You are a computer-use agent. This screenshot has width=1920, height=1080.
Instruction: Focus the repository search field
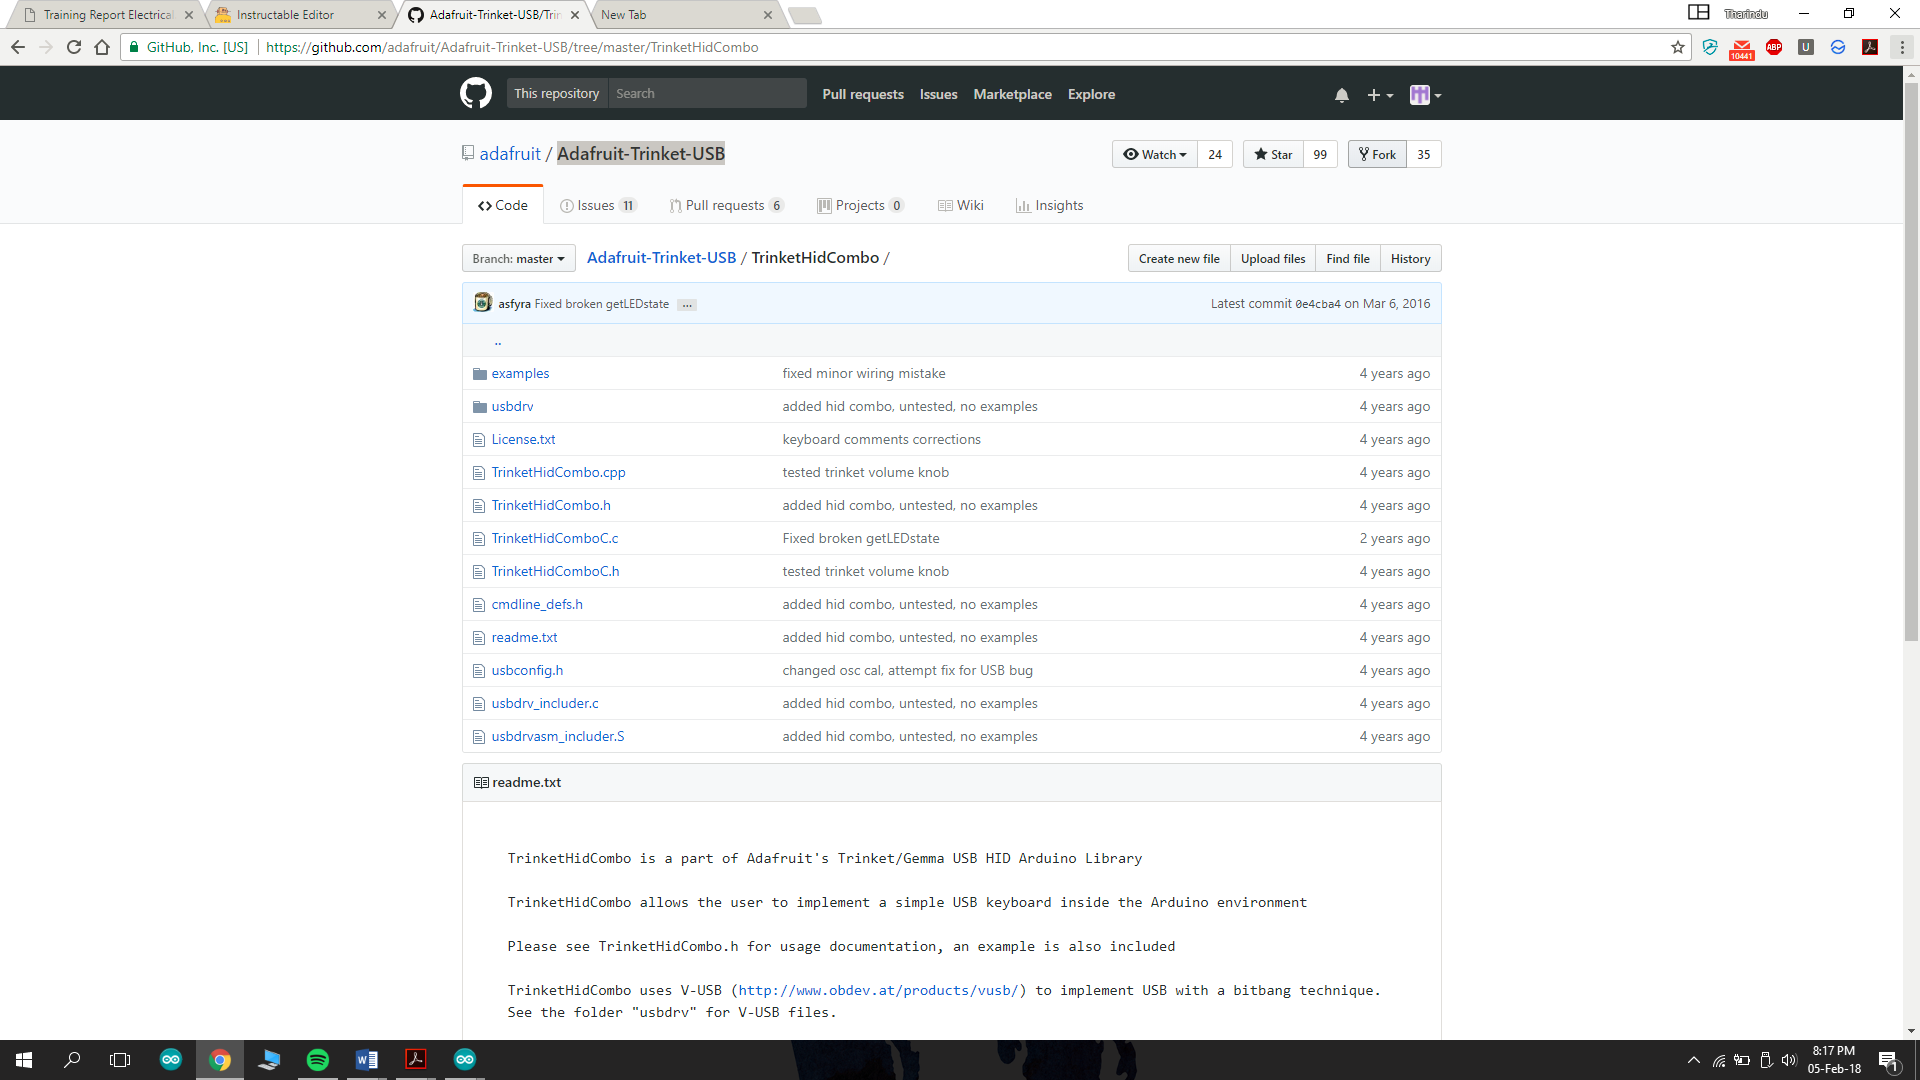coord(706,94)
